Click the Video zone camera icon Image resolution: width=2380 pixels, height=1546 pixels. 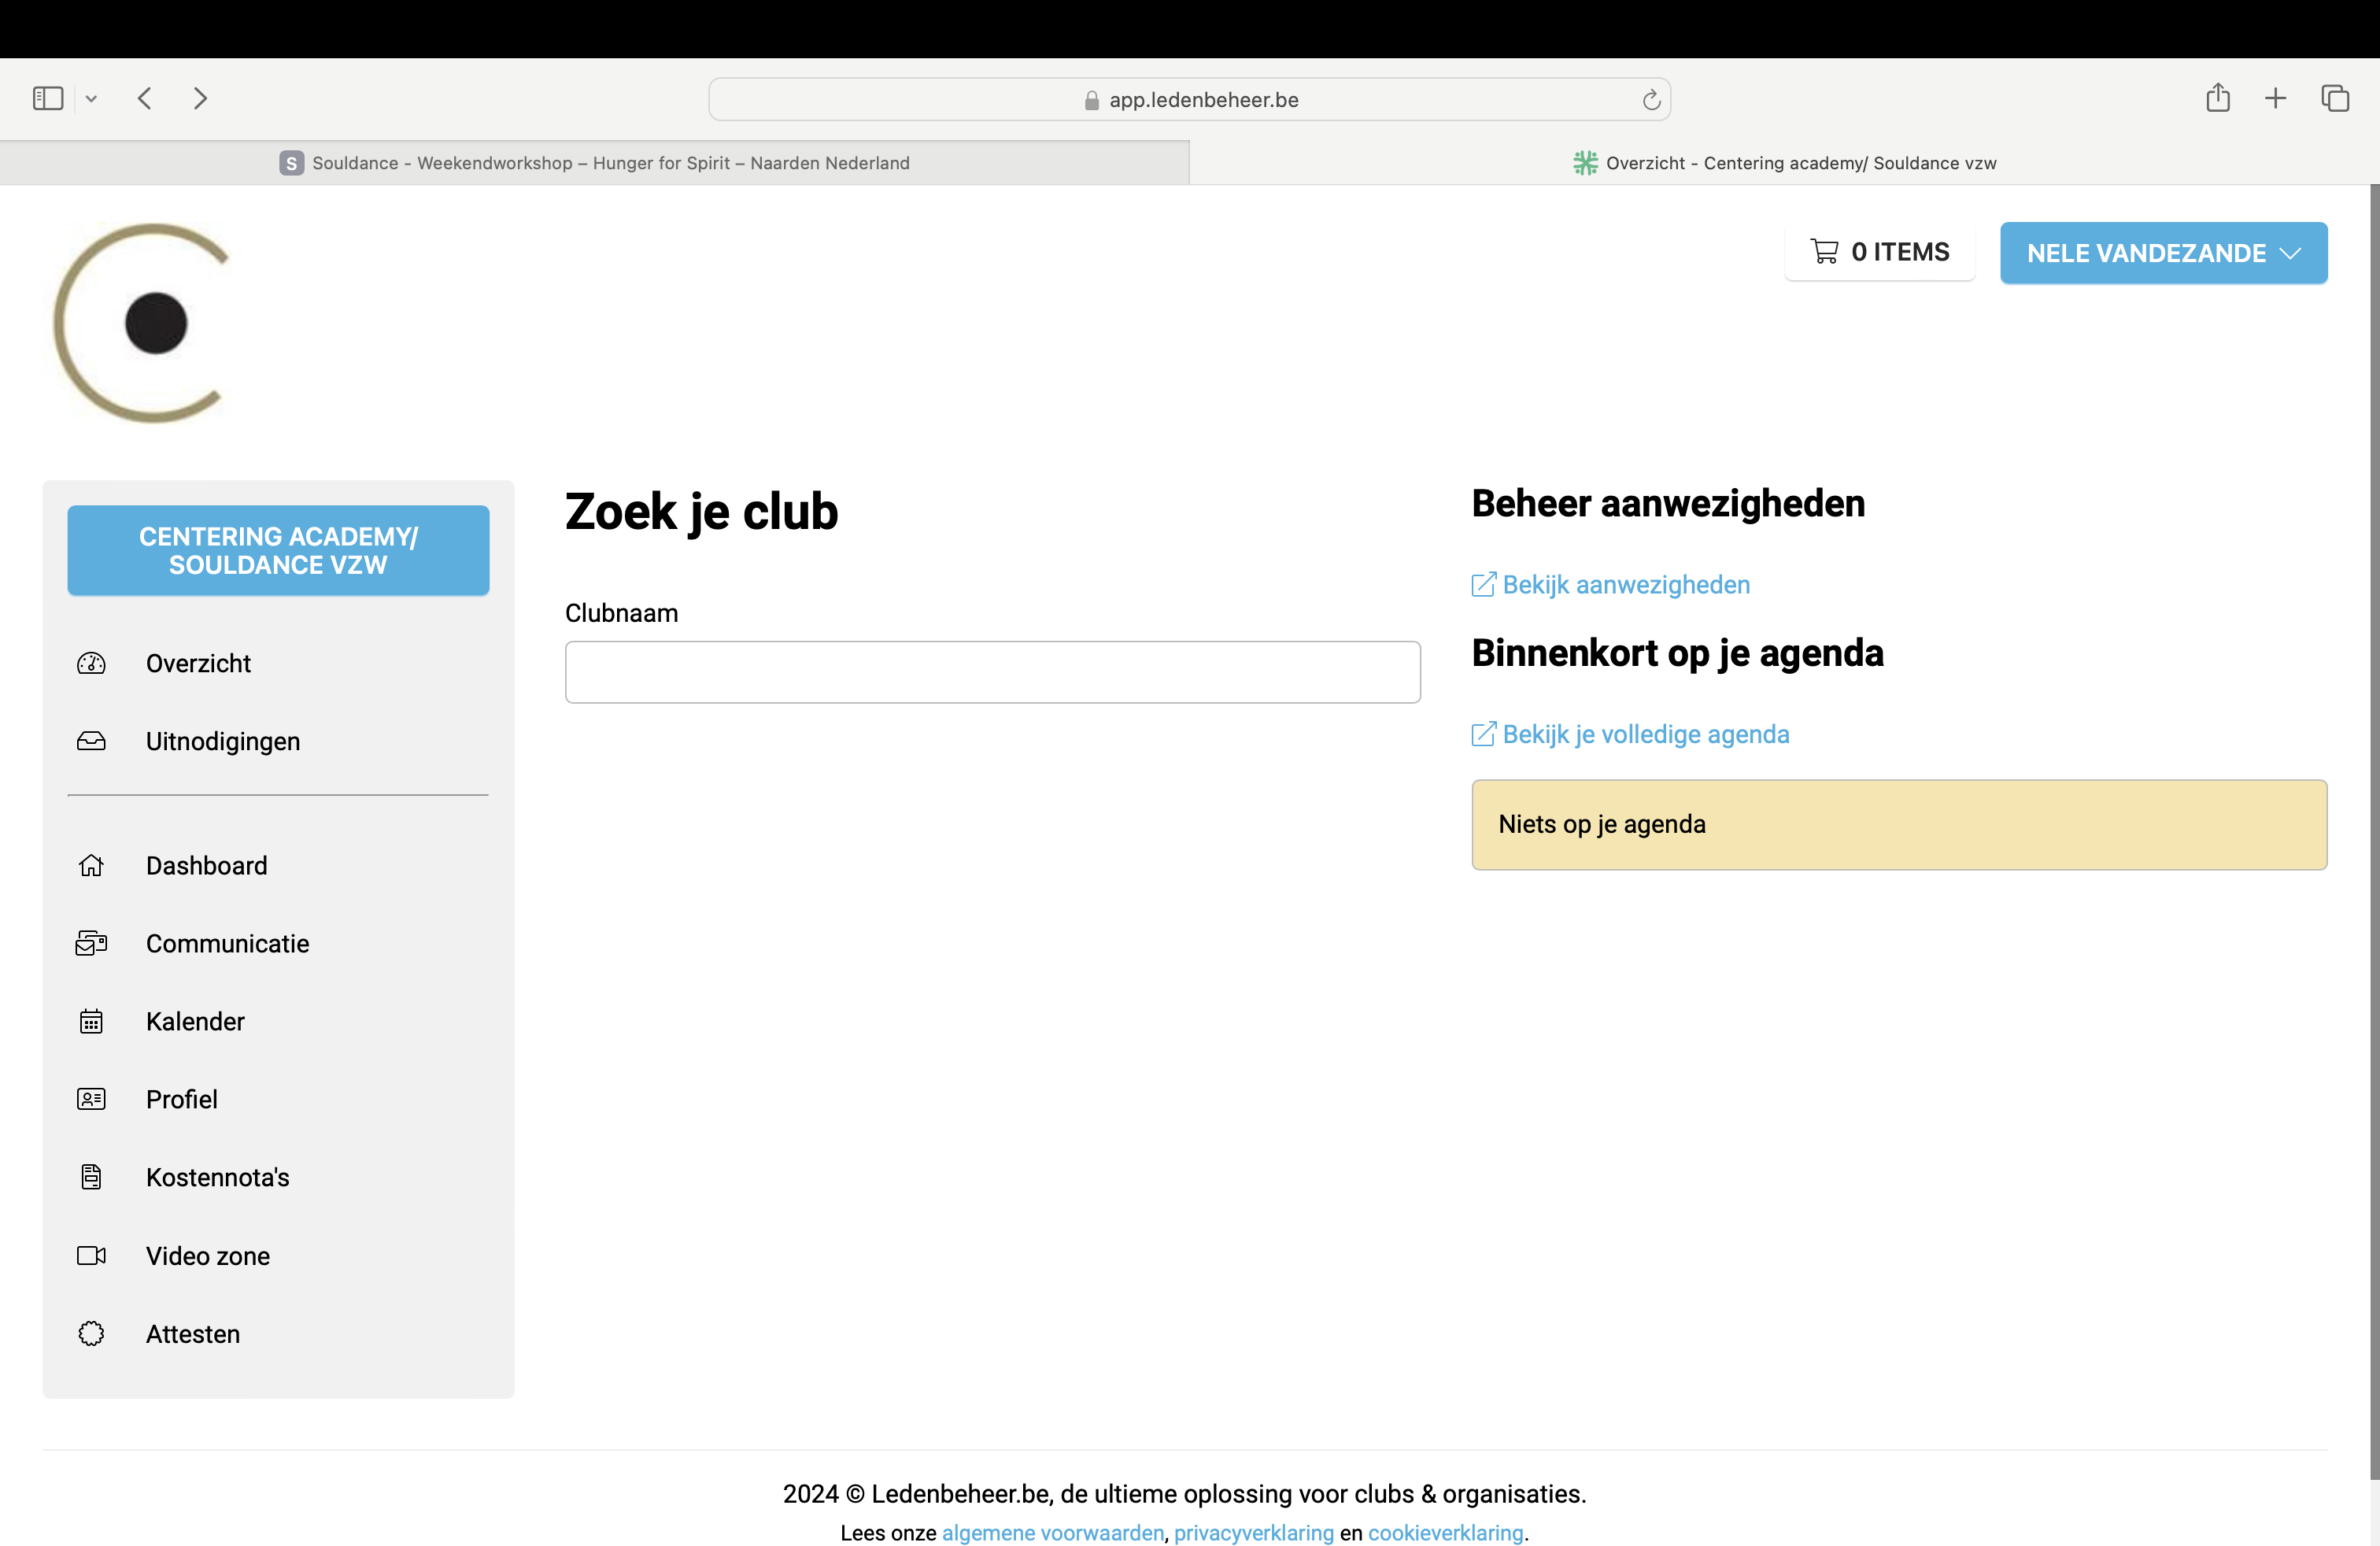[x=91, y=1255]
